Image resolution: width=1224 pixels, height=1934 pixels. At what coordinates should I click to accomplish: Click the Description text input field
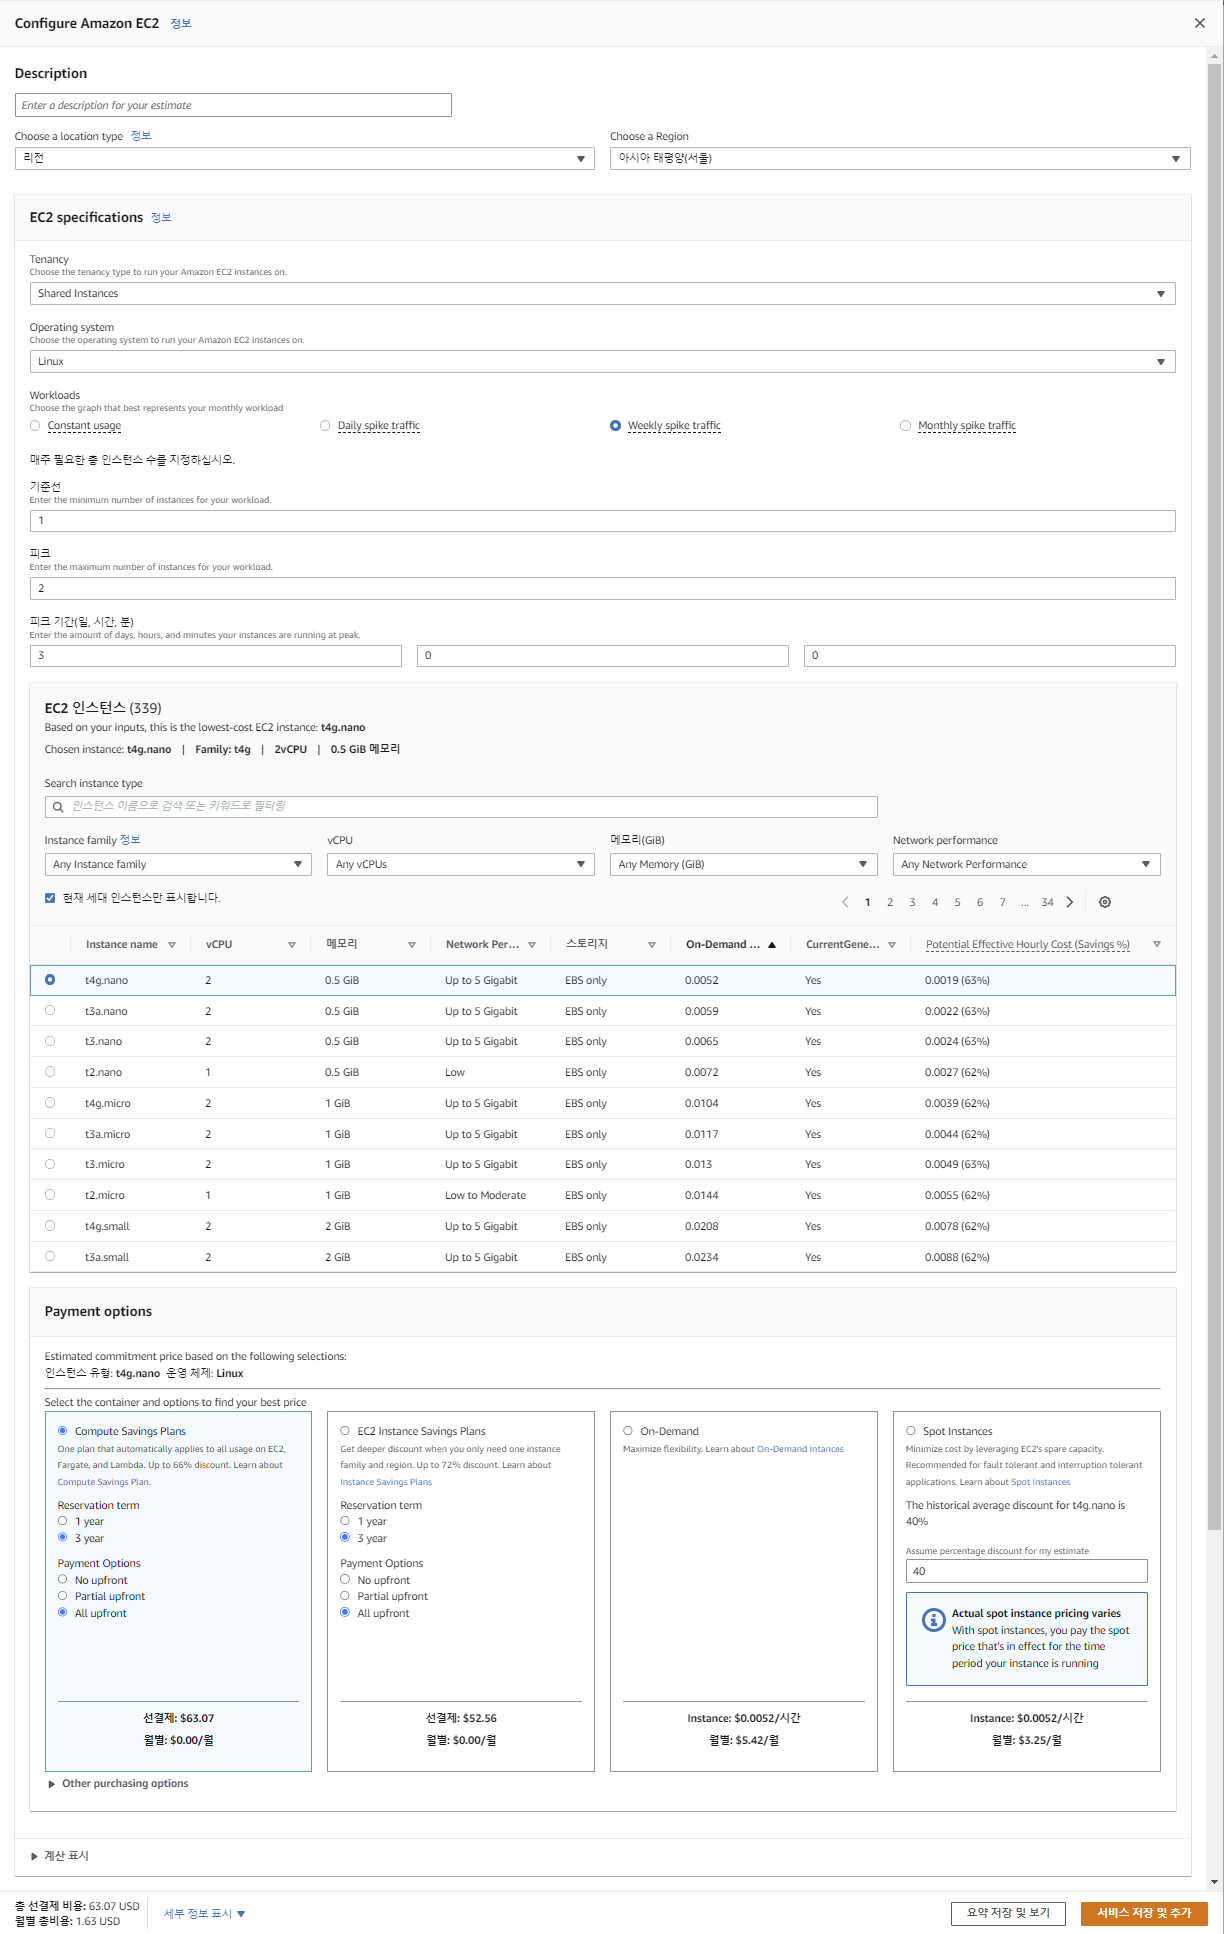click(233, 105)
